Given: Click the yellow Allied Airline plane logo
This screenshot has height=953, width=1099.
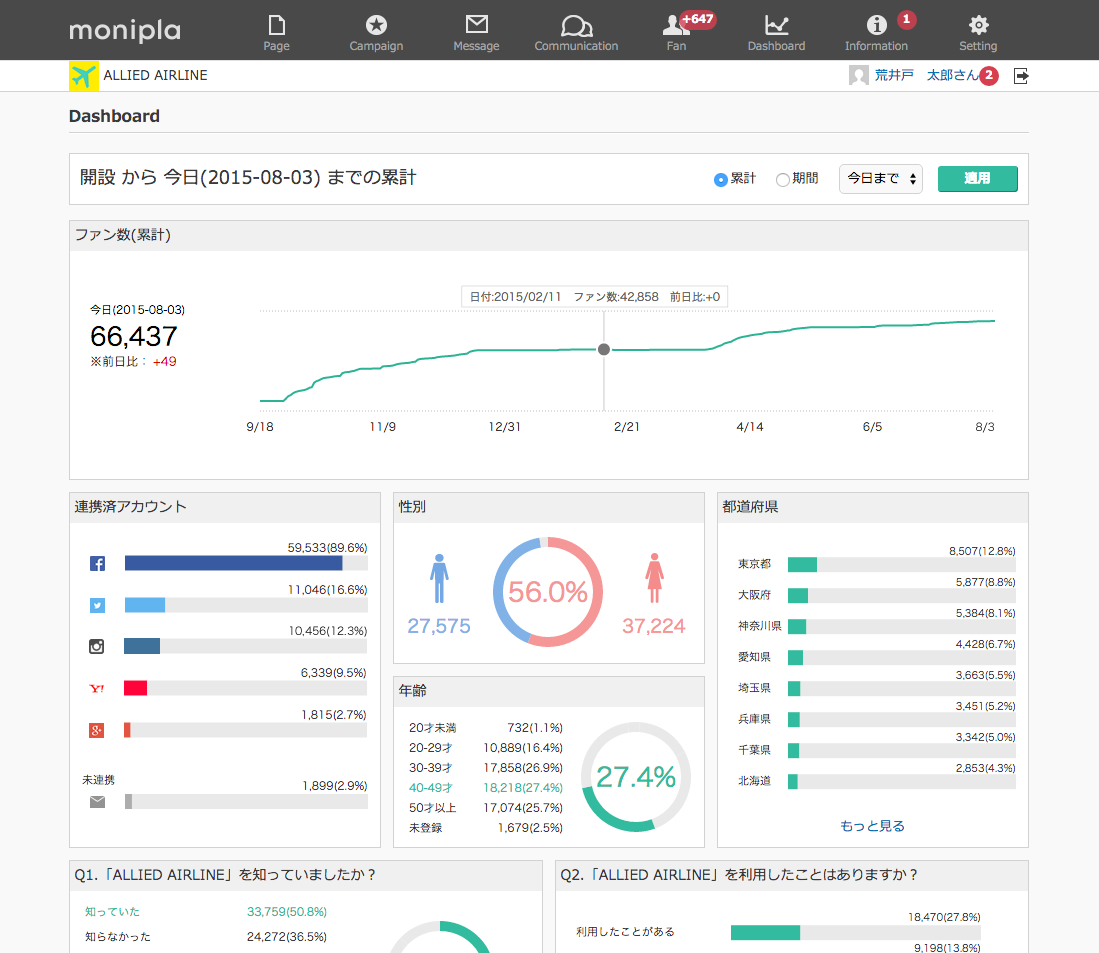Looking at the screenshot, I should tap(84, 76).
